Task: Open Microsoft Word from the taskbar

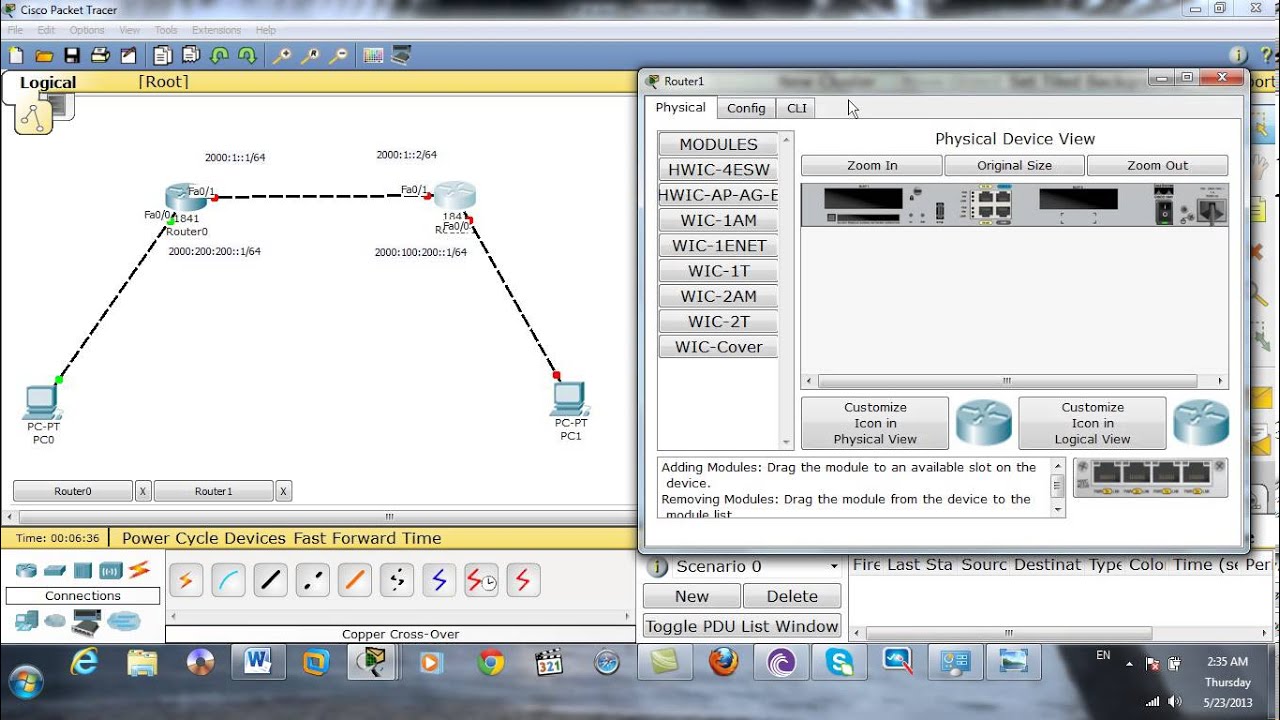Action: tap(258, 662)
